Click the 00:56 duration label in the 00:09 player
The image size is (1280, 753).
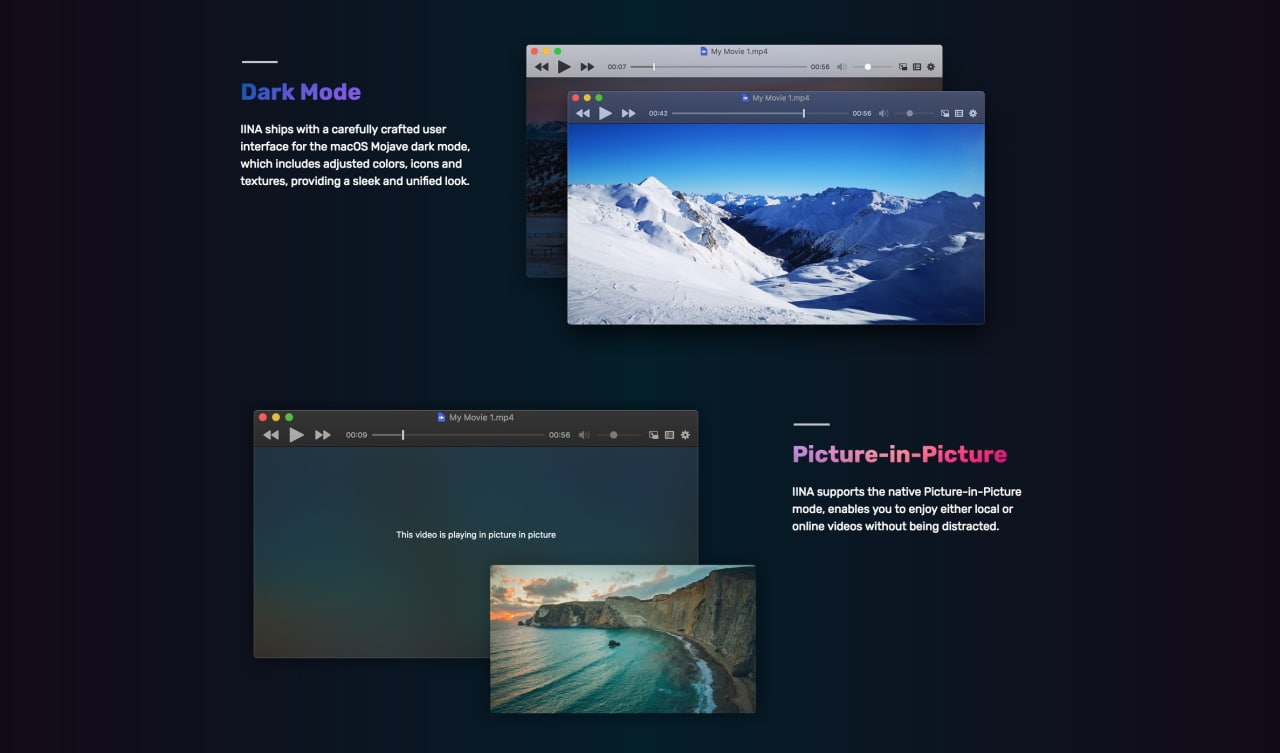[x=559, y=435]
